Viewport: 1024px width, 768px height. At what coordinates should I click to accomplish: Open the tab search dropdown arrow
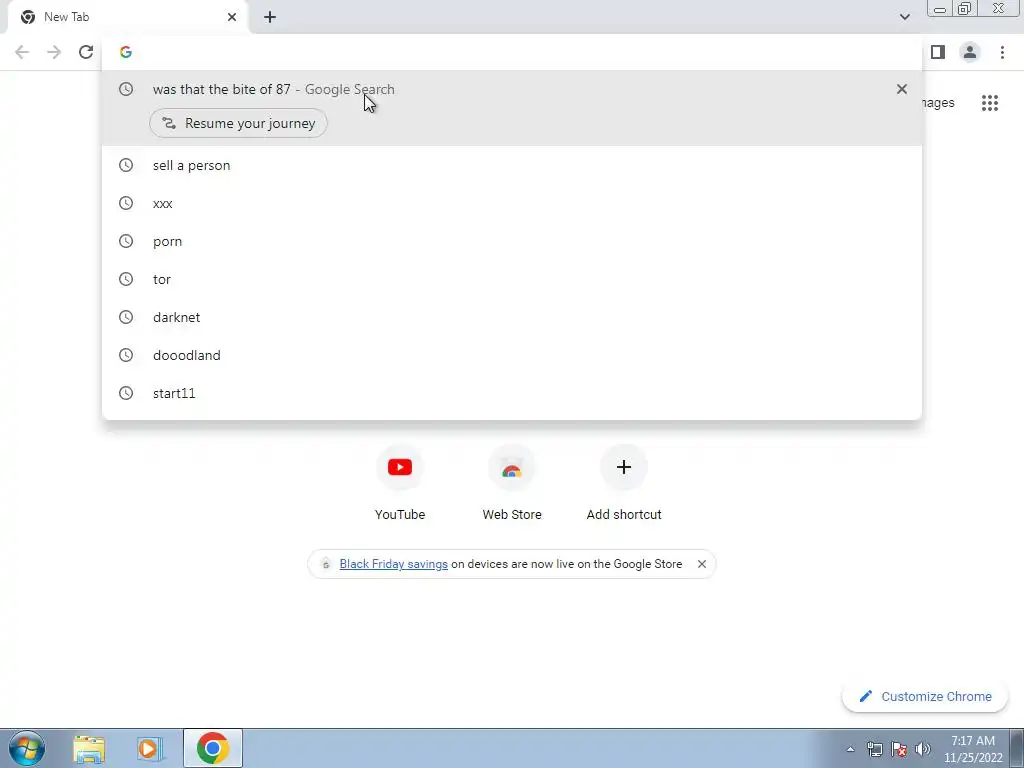click(904, 17)
